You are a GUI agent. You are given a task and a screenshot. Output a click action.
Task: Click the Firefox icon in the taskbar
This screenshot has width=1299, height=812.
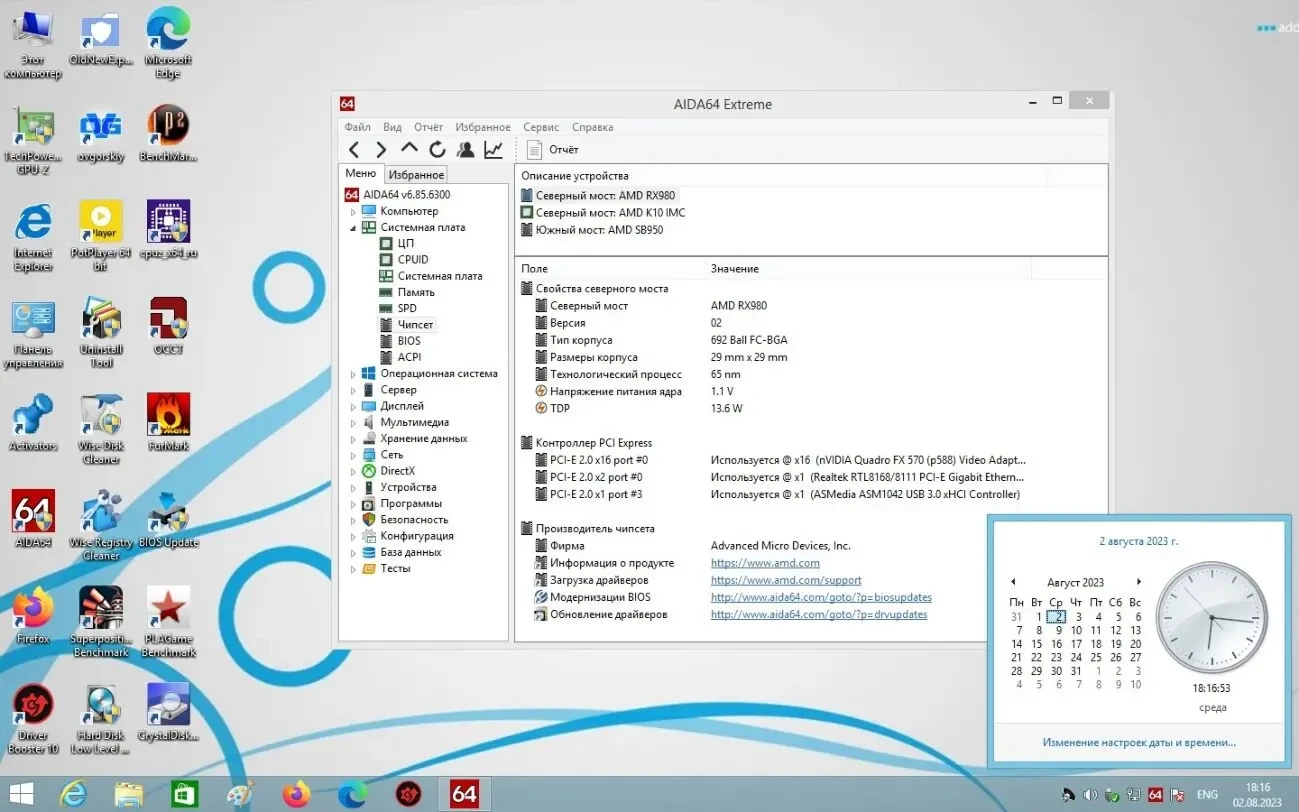296,794
